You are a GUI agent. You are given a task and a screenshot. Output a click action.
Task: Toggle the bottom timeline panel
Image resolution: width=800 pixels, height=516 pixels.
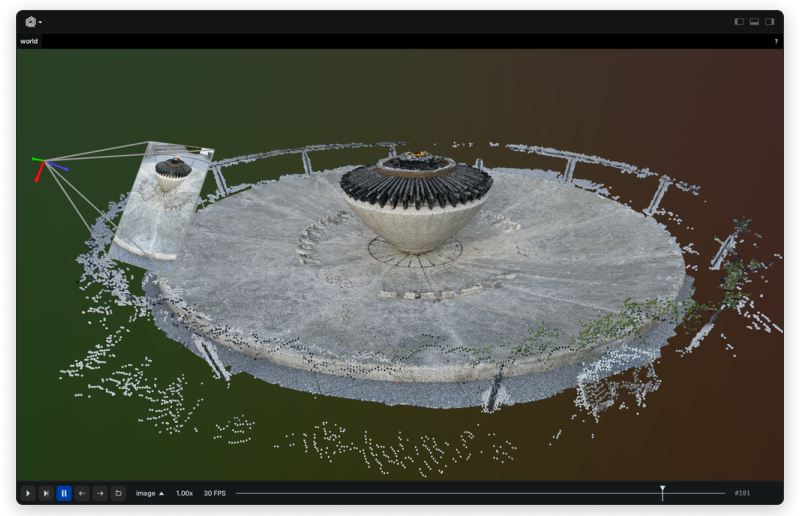pyautogui.click(x=754, y=21)
